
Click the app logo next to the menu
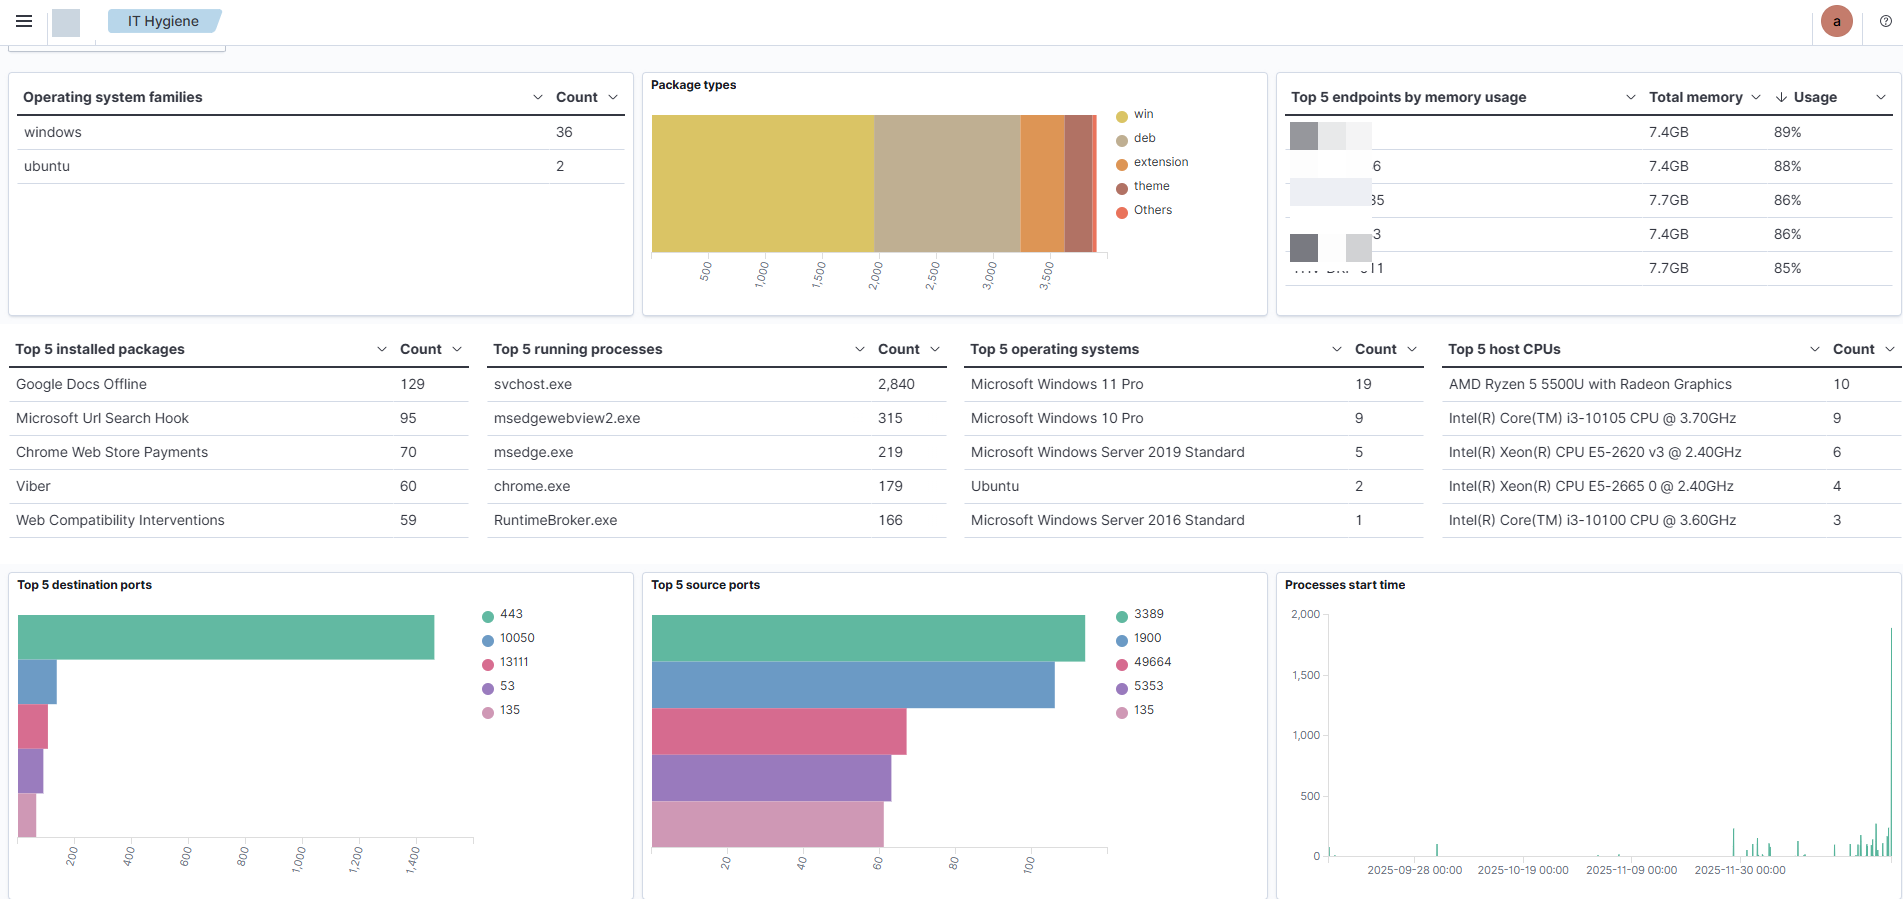[66, 22]
